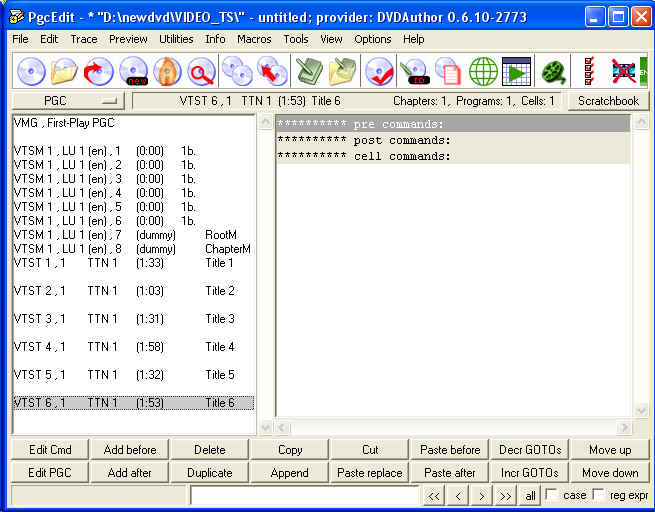Click the Copy button

290,450
